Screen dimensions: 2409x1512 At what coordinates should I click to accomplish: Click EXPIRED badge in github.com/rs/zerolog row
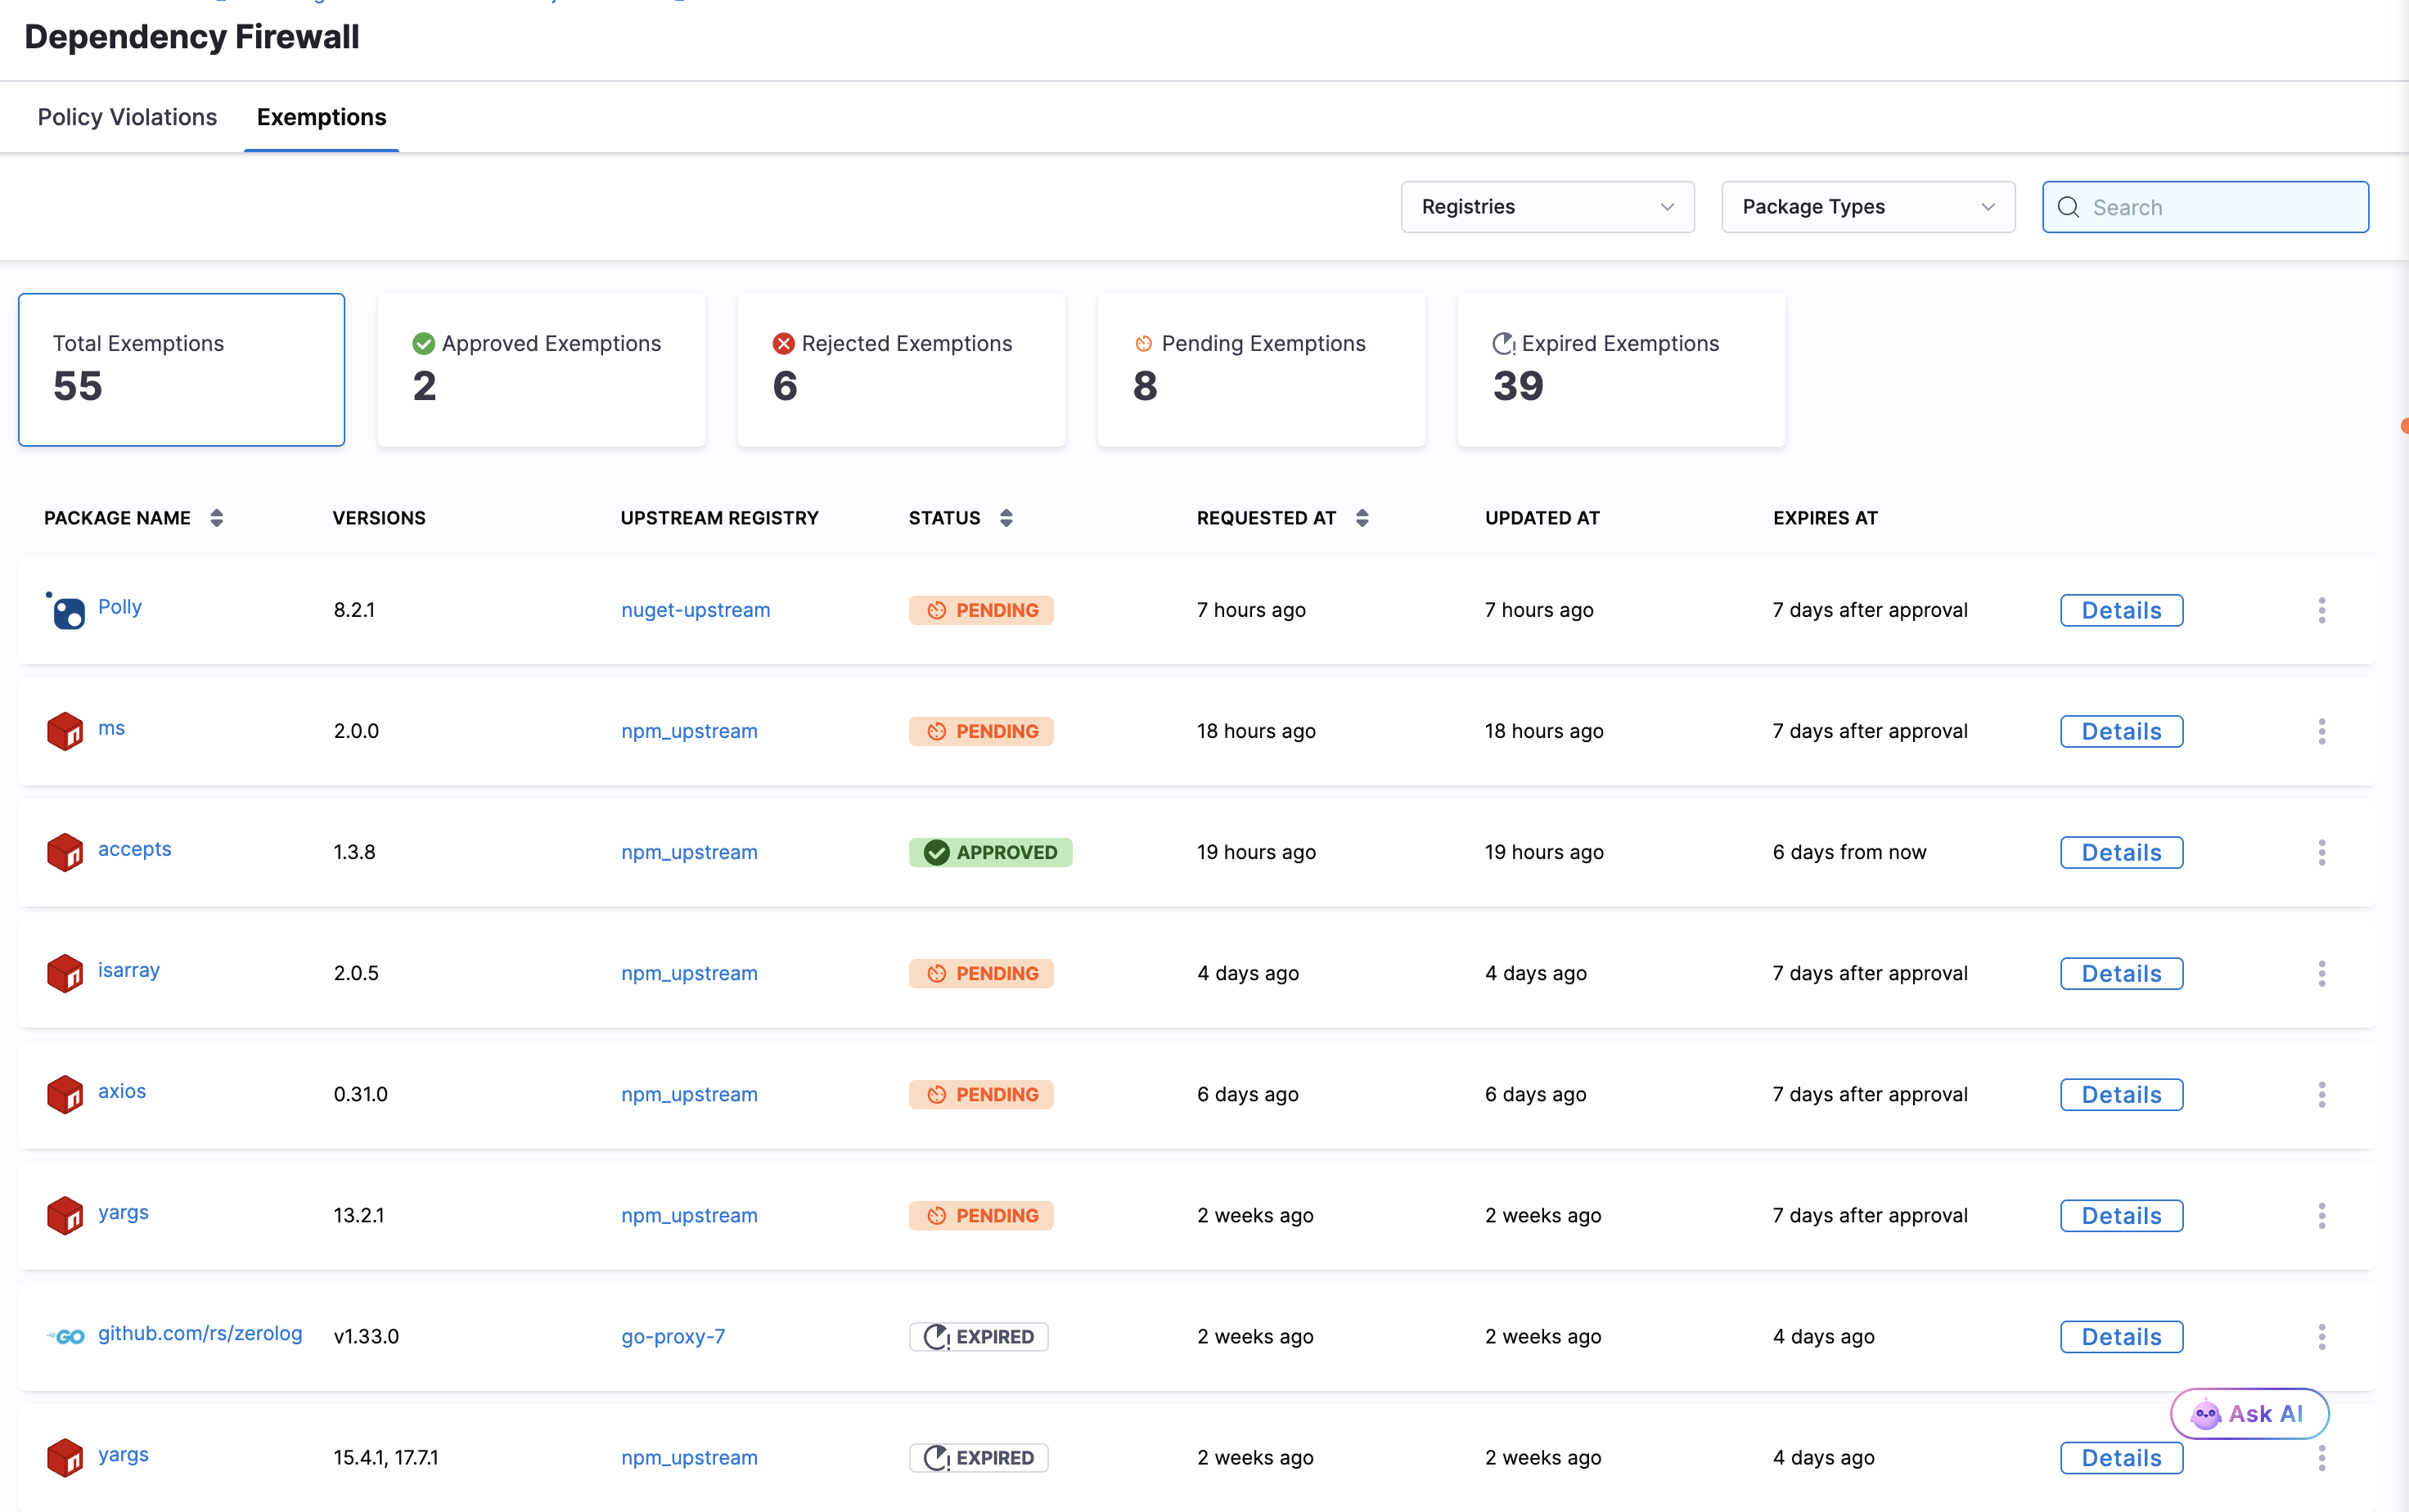[978, 1336]
